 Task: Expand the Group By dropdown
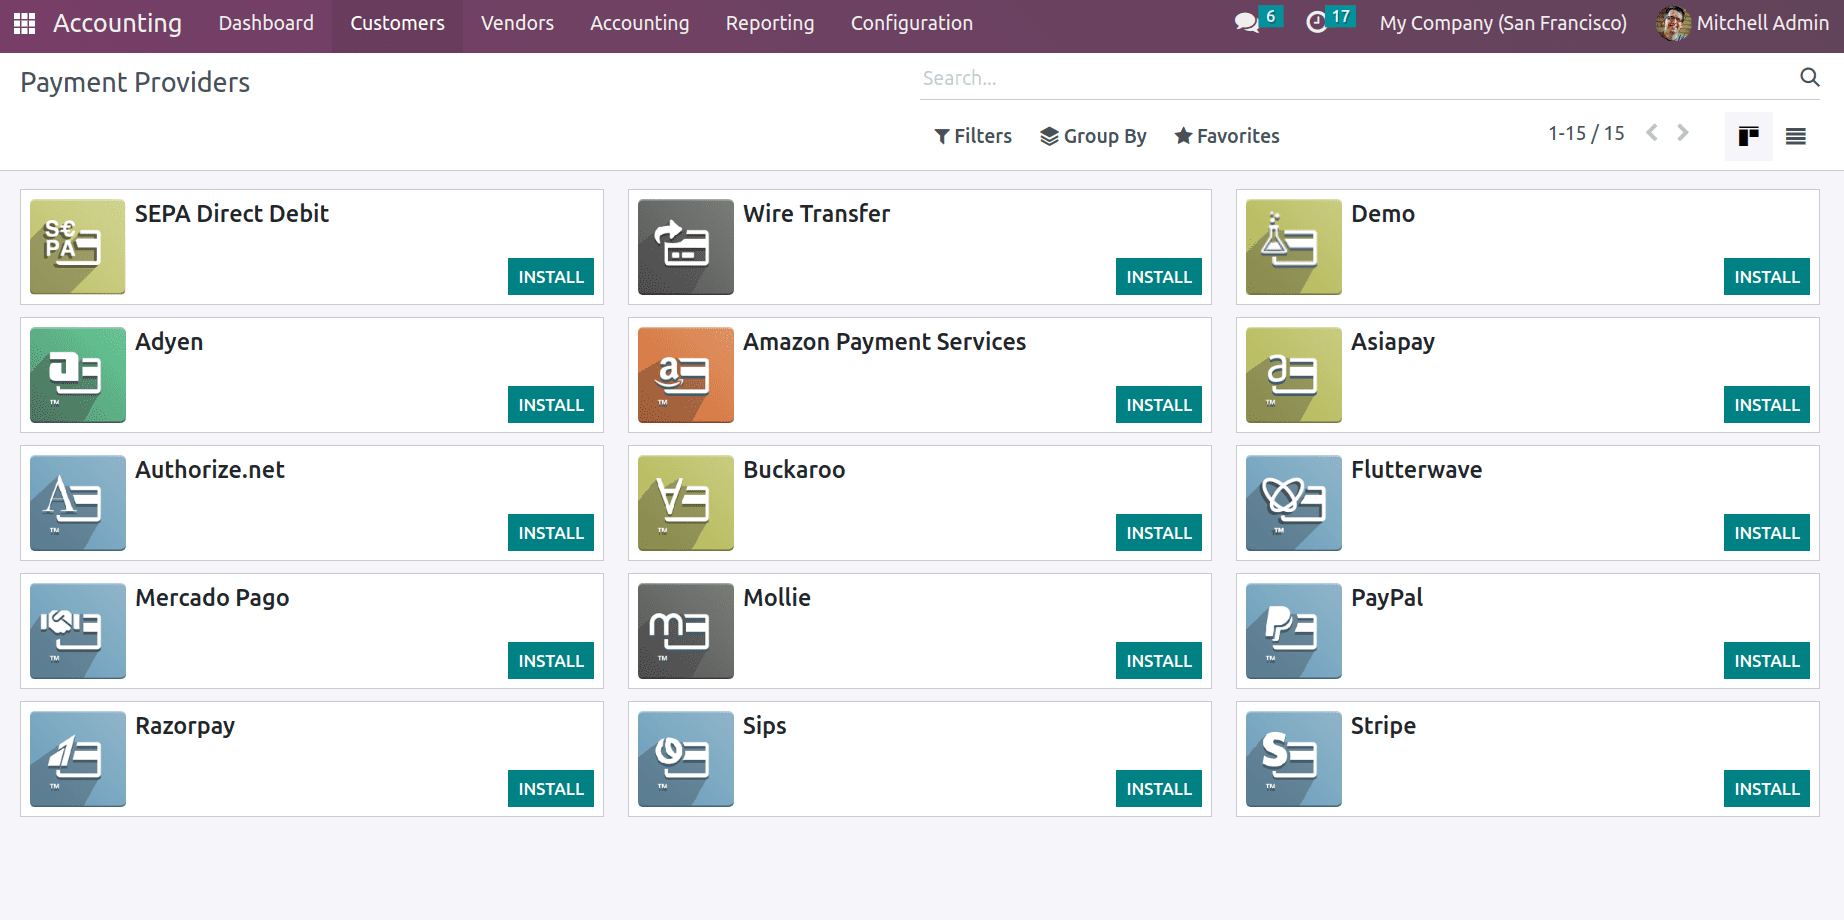[1093, 136]
